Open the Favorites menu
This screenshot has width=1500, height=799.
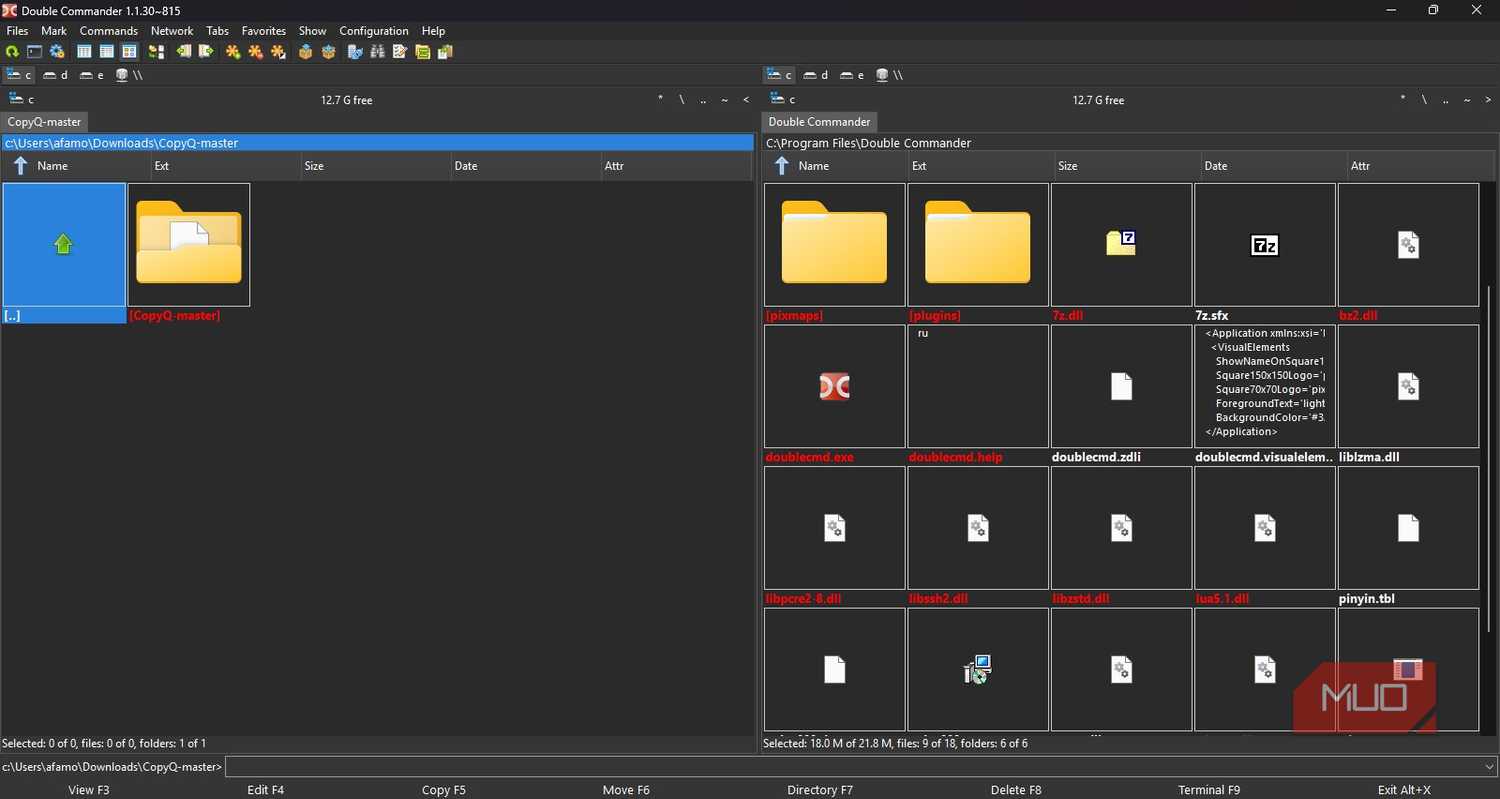(264, 31)
